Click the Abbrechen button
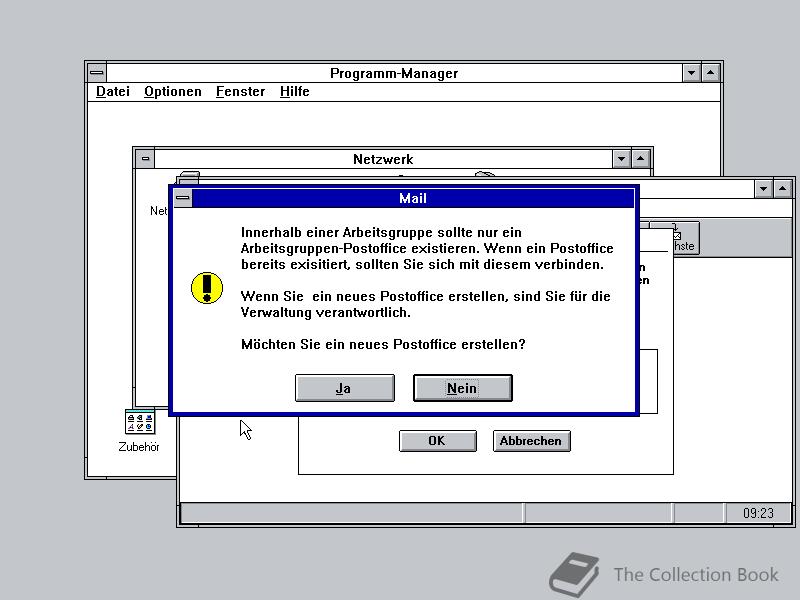Image resolution: width=800 pixels, height=600 pixels. [531, 441]
